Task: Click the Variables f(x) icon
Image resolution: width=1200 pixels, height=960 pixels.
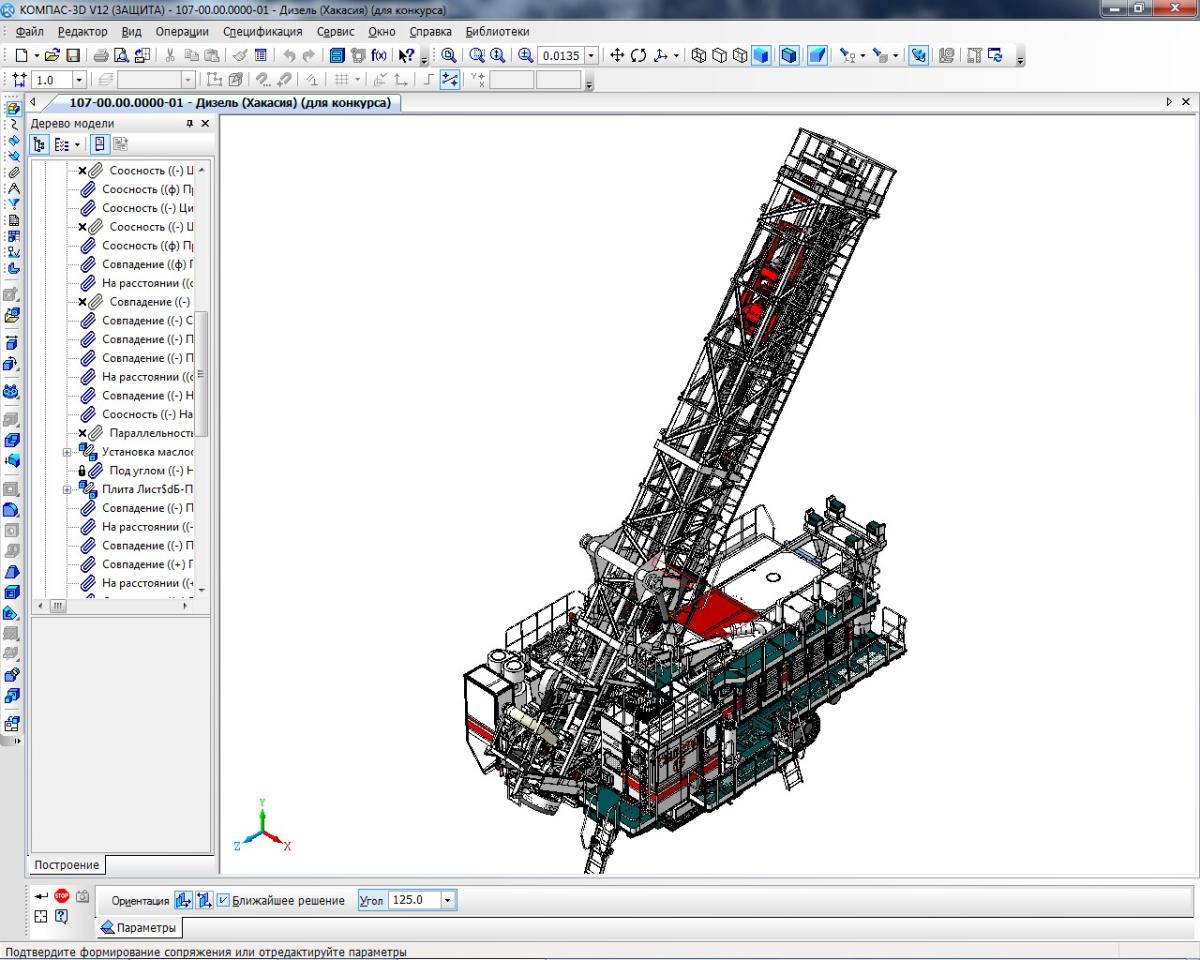Action: [379, 56]
